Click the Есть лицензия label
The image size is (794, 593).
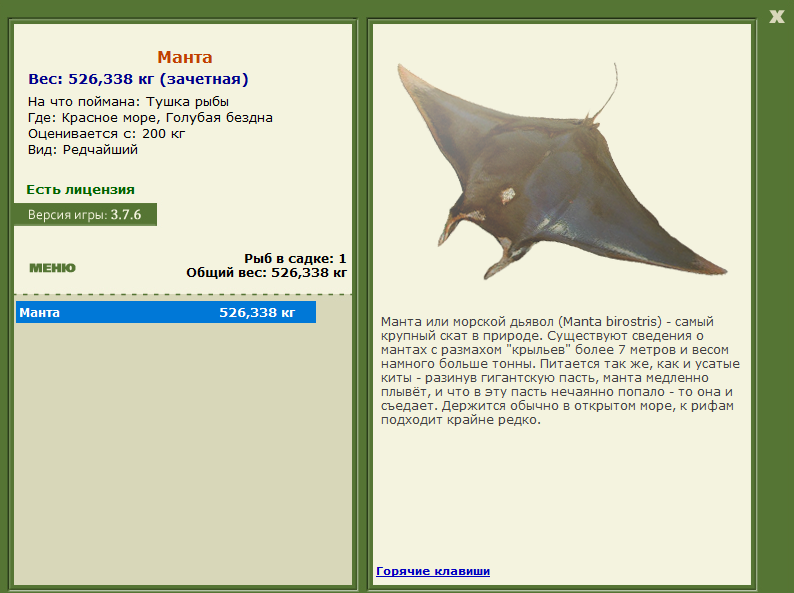point(81,189)
